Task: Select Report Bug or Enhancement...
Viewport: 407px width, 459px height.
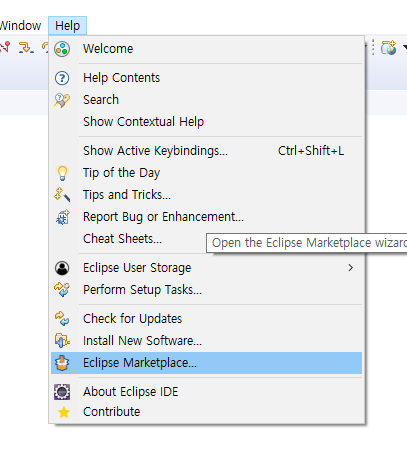Action: click(x=206, y=217)
